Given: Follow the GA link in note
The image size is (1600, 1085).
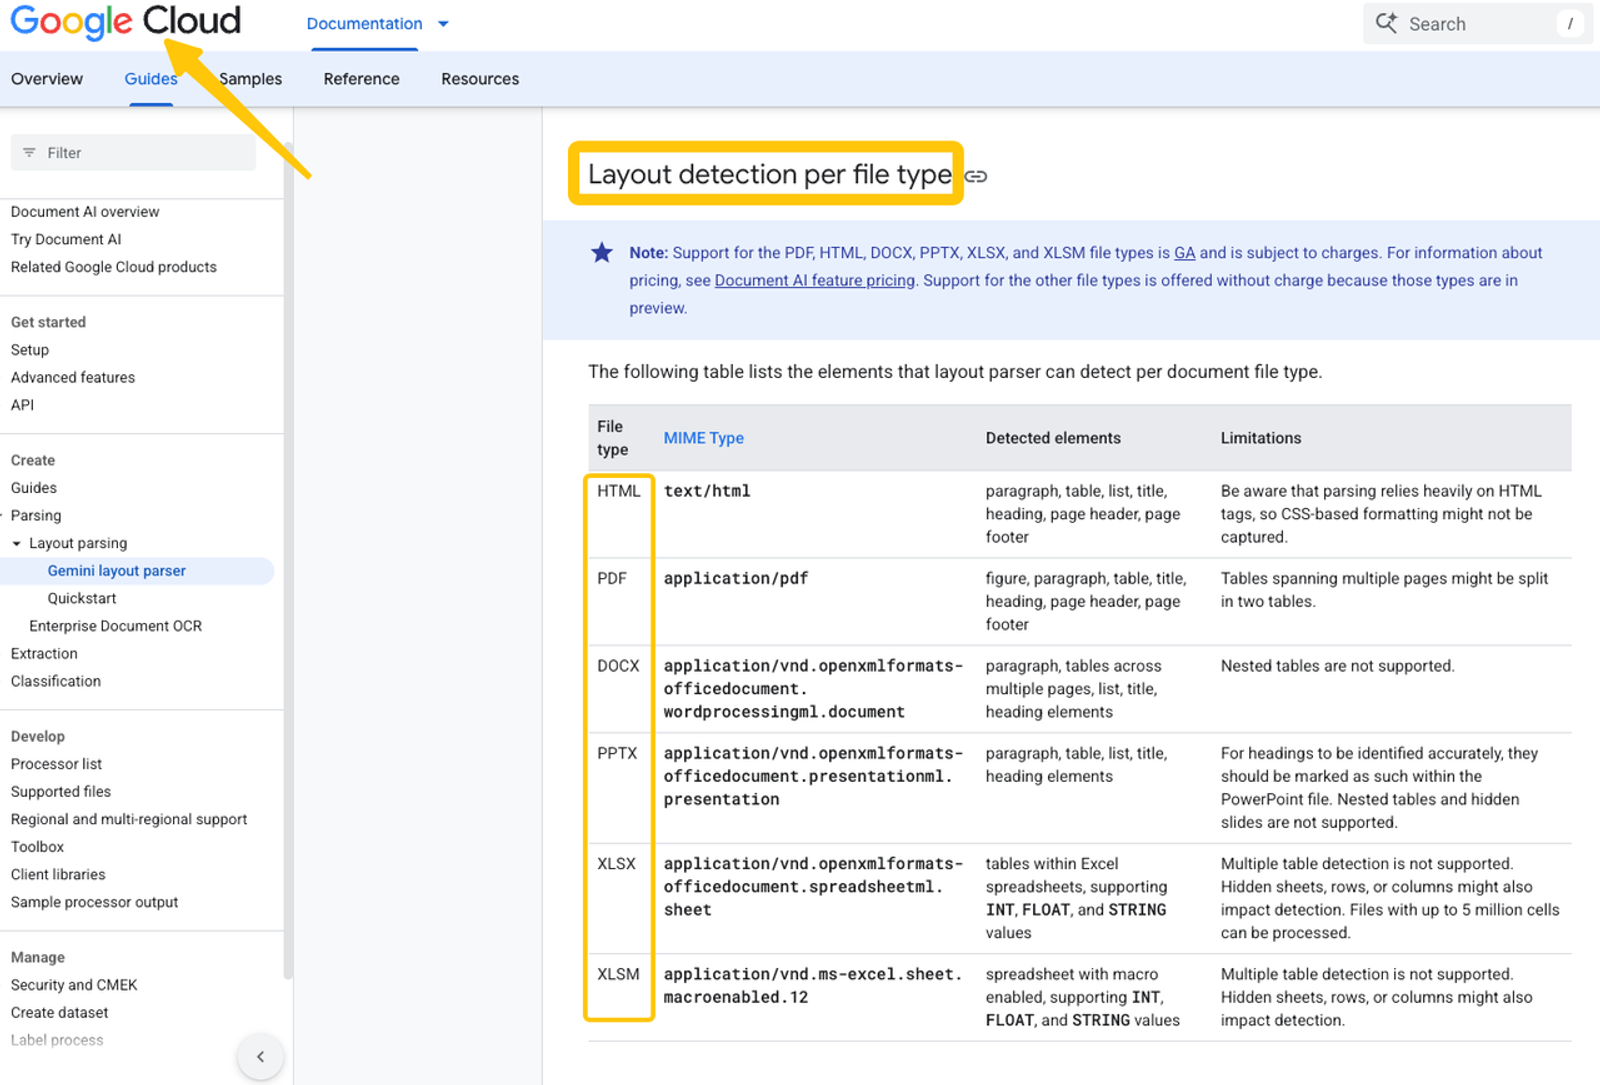Looking at the screenshot, I should click(1185, 253).
